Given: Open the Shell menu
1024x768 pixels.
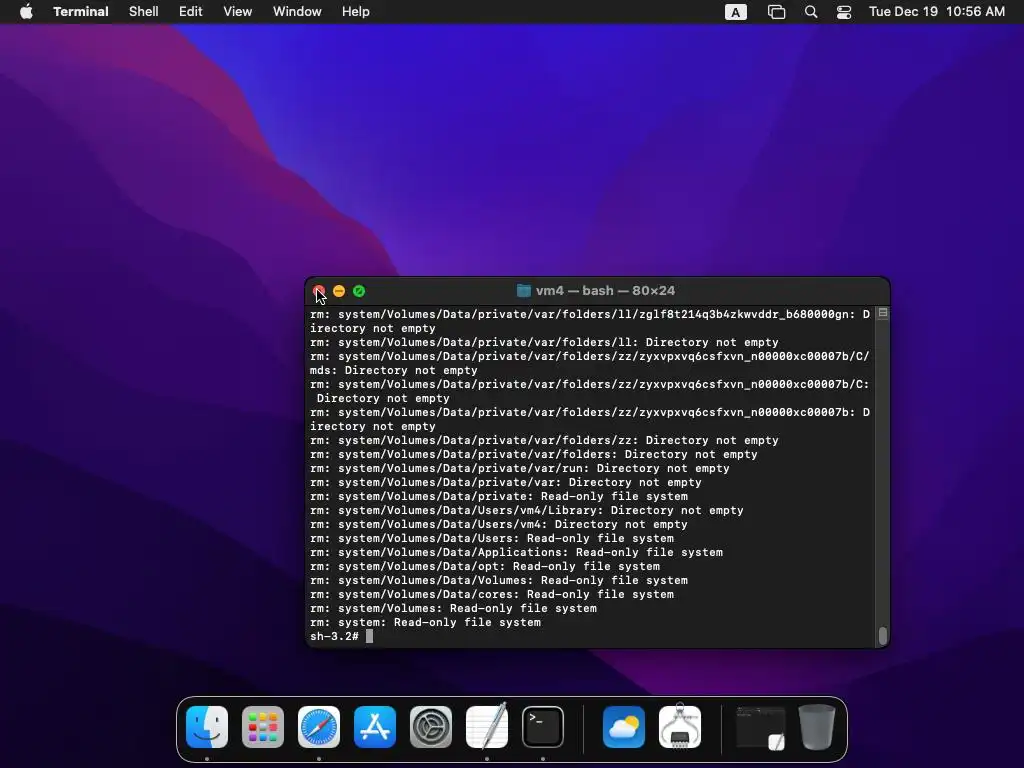Looking at the screenshot, I should coord(144,12).
